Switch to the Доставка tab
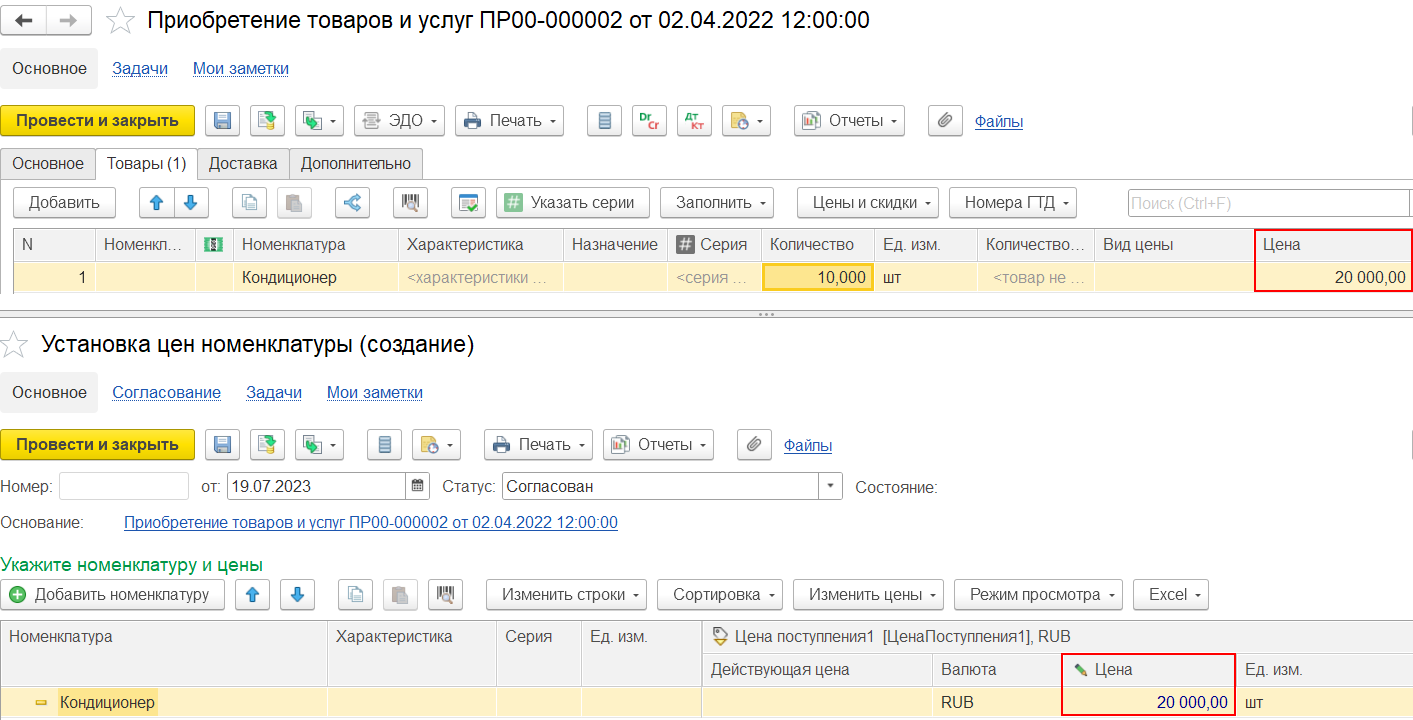This screenshot has height=720, width=1413. click(243, 164)
